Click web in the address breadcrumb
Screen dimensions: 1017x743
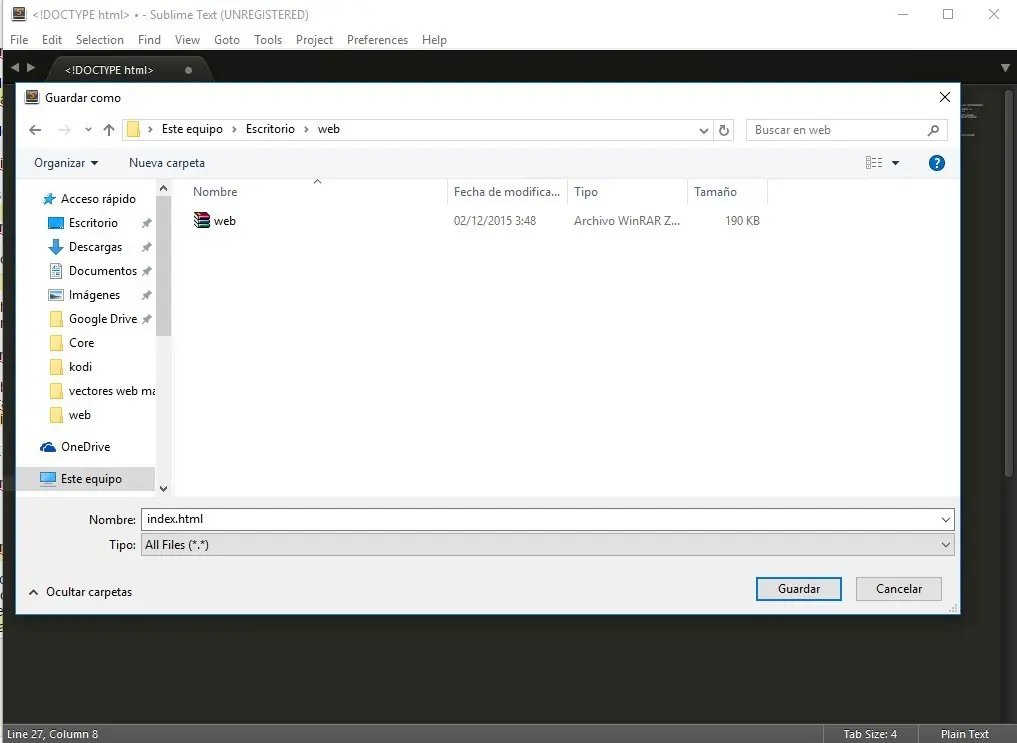329,129
